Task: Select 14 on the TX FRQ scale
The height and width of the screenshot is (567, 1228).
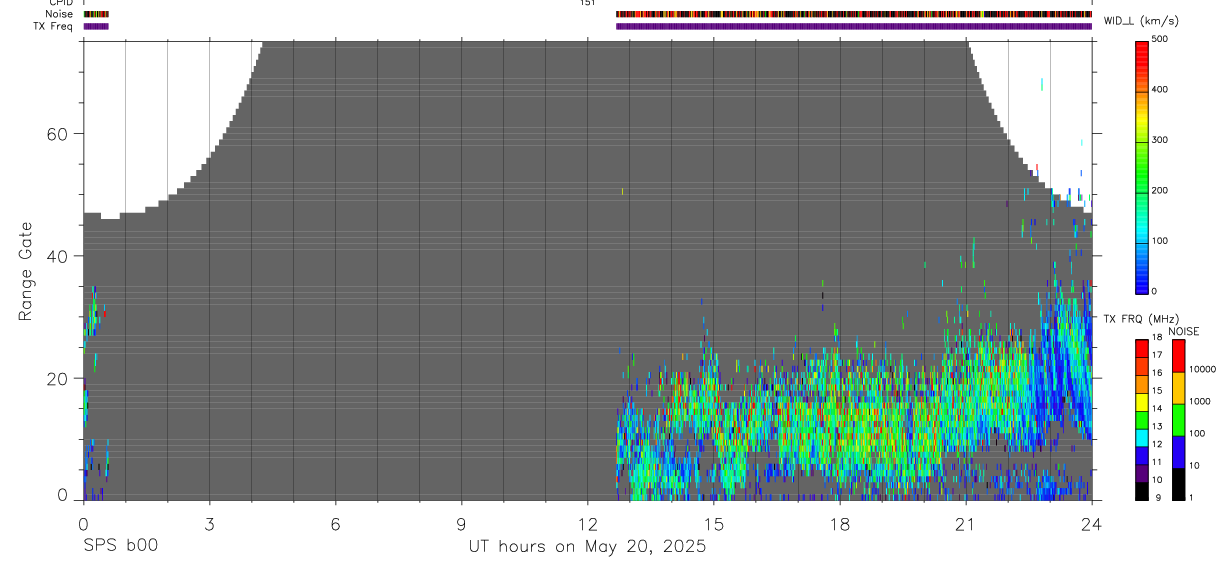Action: click(x=1157, y=409)
